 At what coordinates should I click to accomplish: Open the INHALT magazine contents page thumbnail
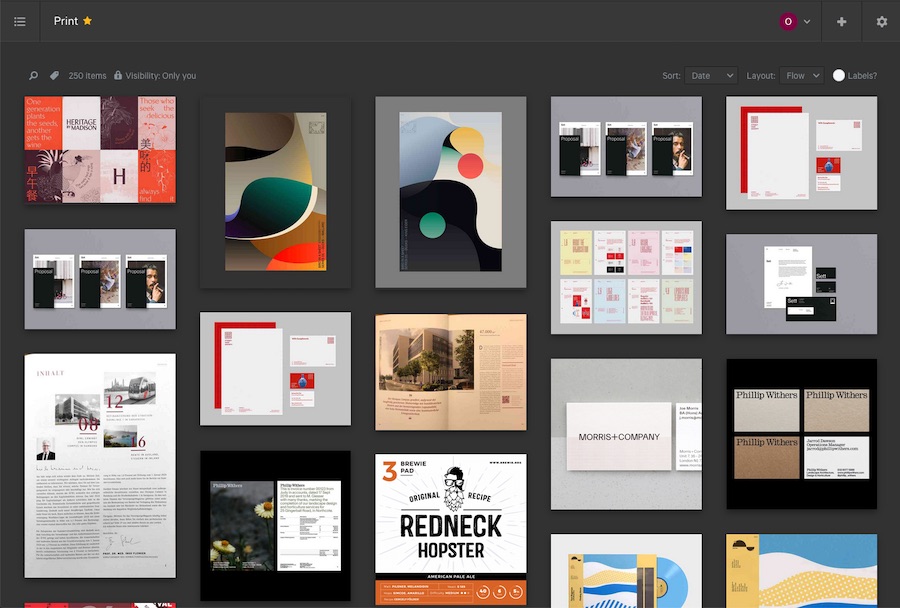pos(100,466)
